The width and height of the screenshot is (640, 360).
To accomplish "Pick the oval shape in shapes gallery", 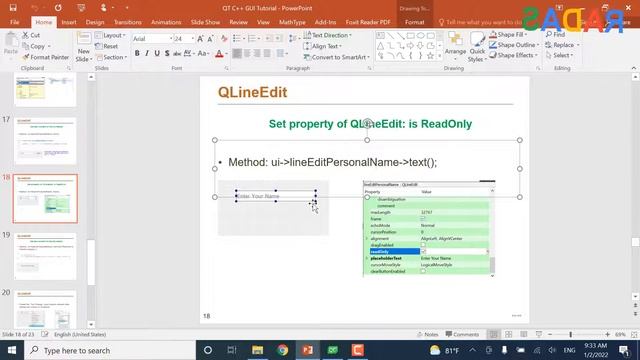I will [x=420, y=36].
